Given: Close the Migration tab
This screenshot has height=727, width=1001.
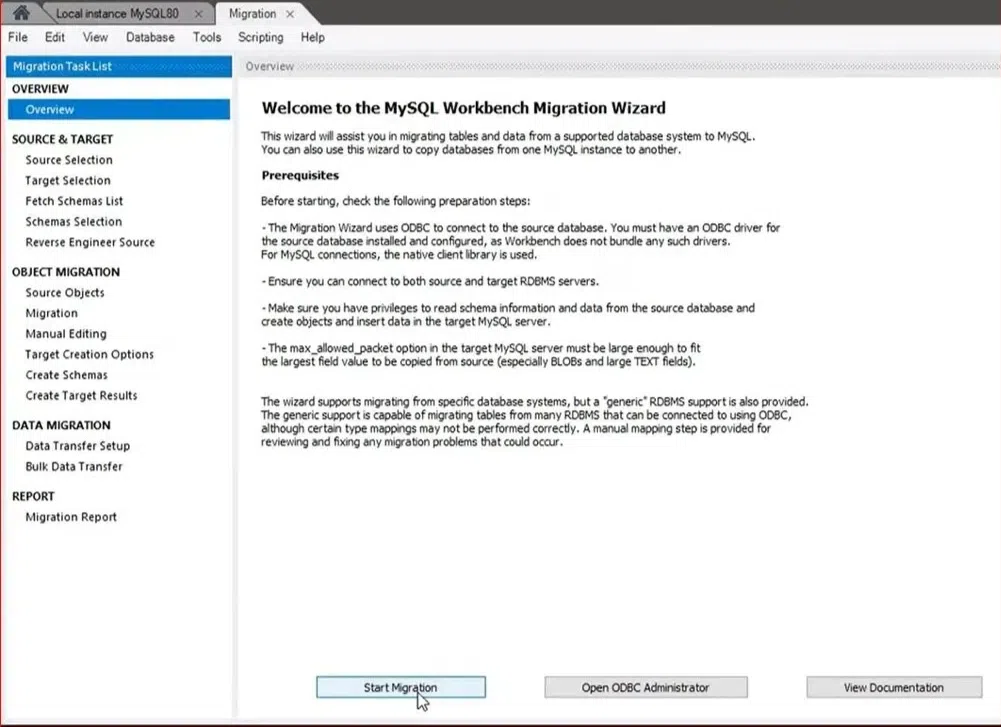Looking at the screenshot, I should (x=290, y=13).
